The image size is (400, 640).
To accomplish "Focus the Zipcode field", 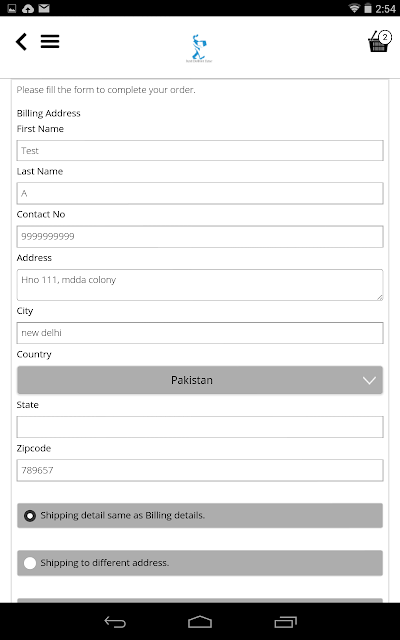I will [x=200, y=470].
